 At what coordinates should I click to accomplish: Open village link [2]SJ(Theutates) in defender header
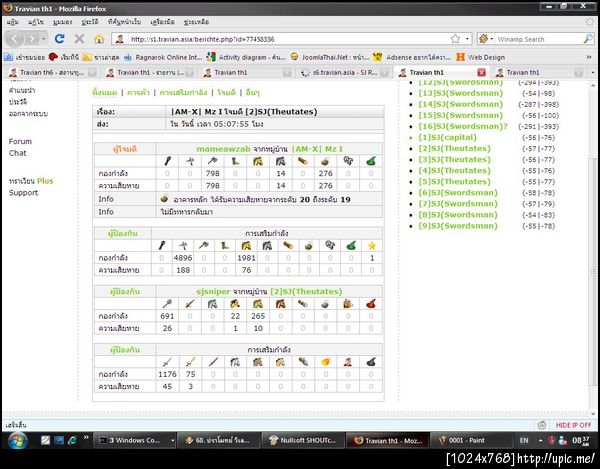click(x=306, y=291)
